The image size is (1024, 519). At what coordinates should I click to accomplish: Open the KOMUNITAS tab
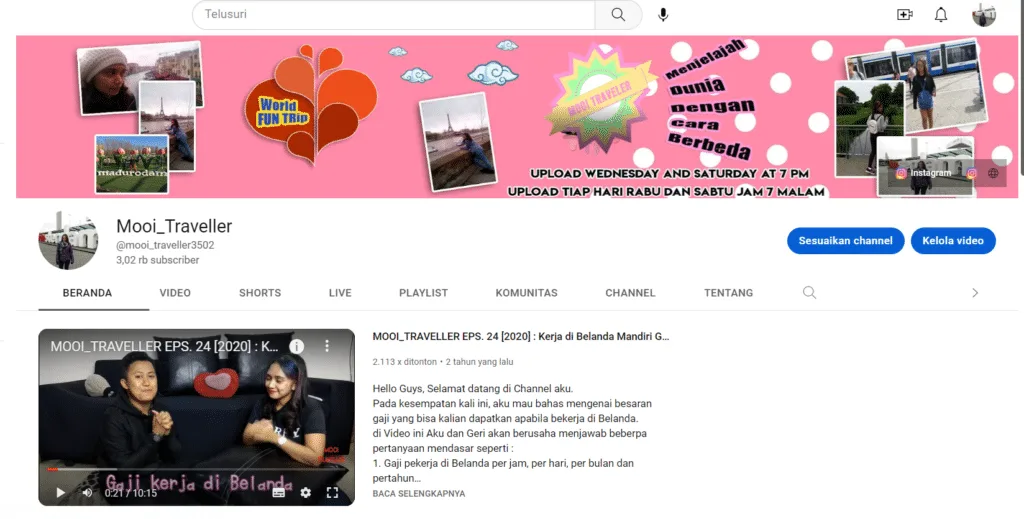click(526, 293)
